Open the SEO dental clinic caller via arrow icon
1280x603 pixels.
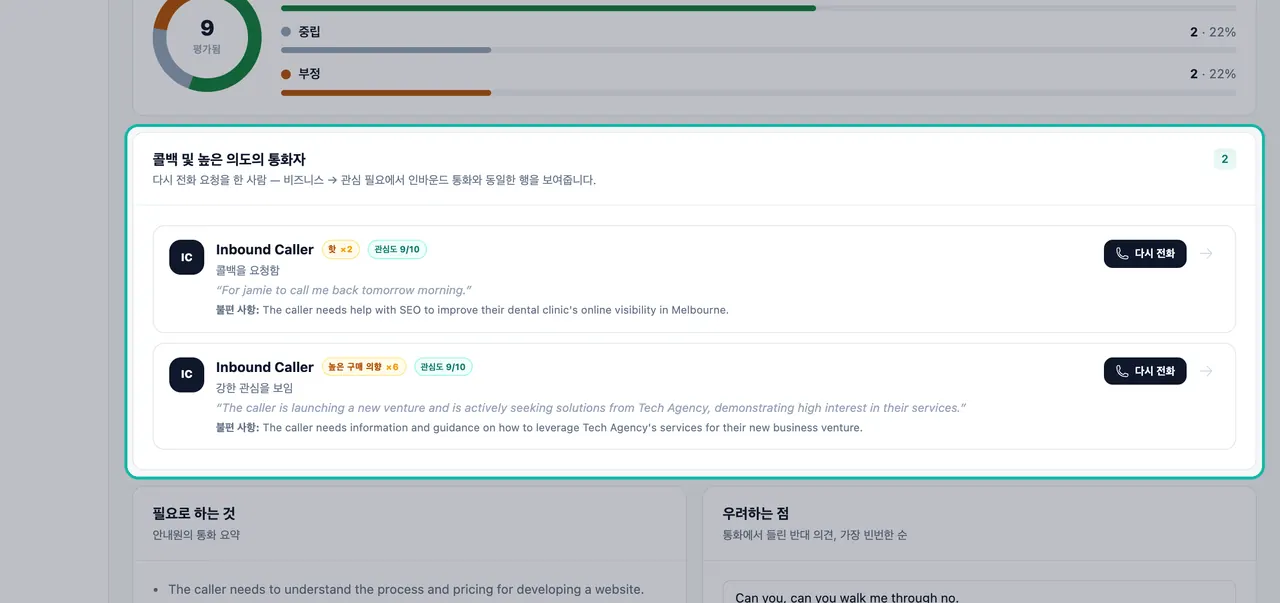click(x=1206, y=254)
